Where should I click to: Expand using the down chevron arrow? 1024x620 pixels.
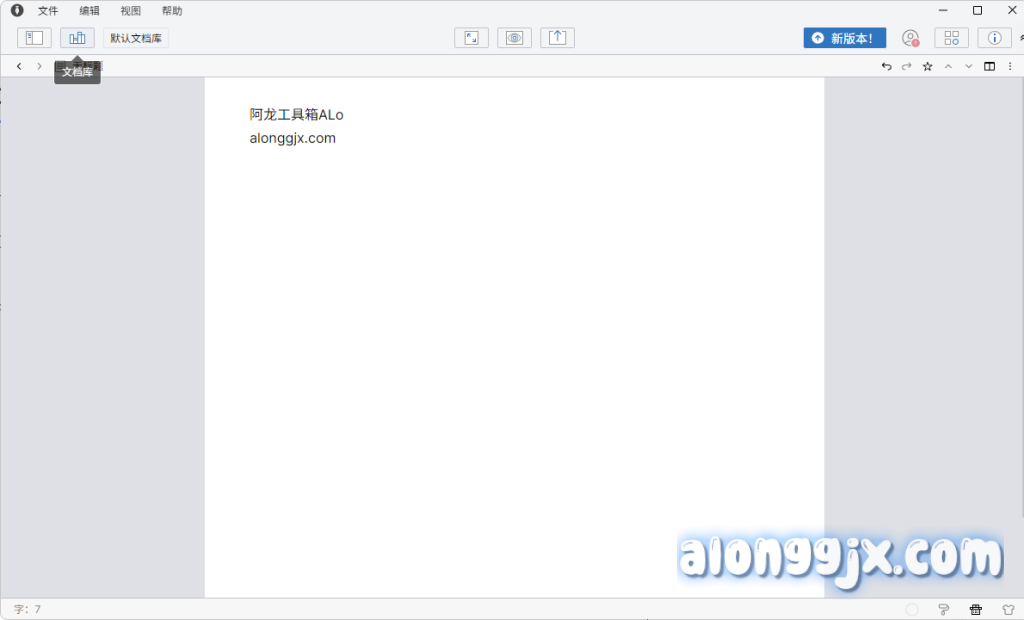(968, 66)
